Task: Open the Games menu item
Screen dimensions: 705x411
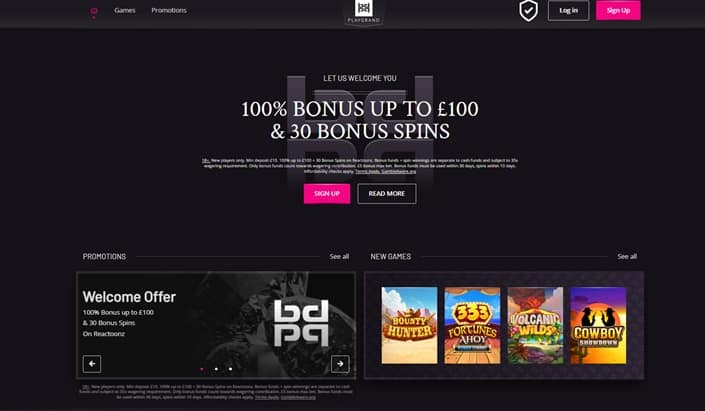Action: tap(125, 10)
